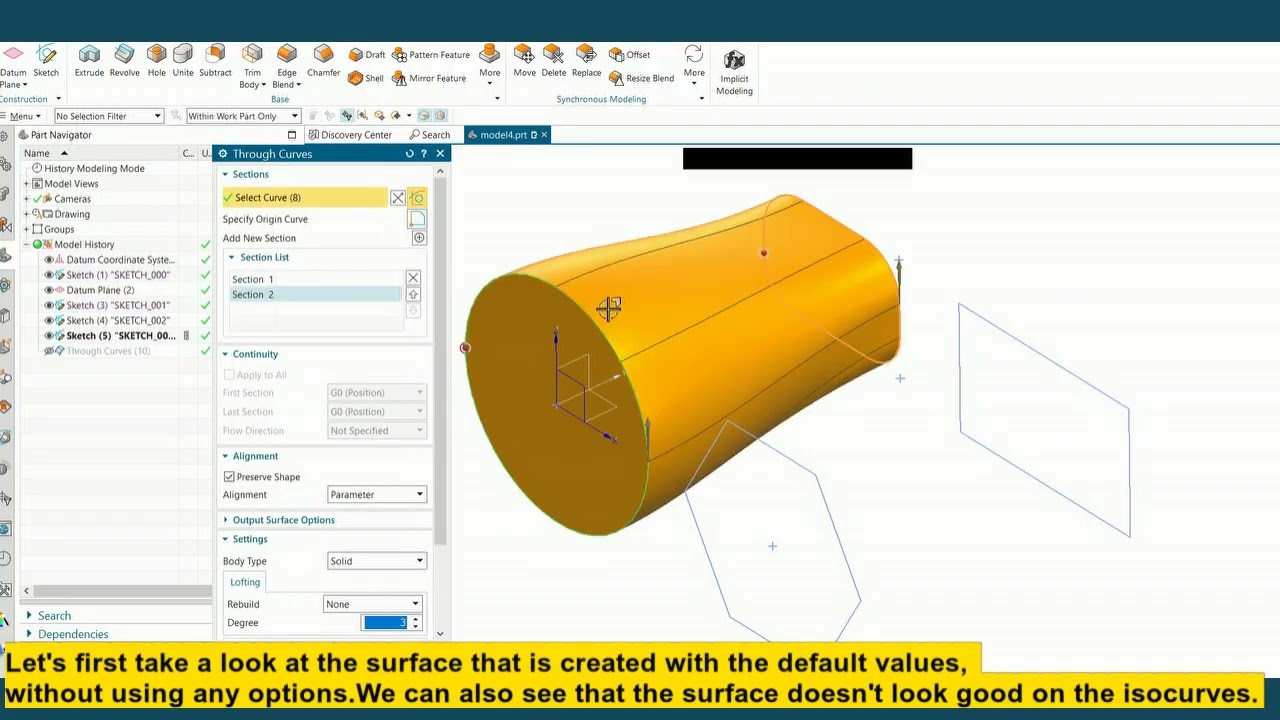The height and width of the screenshot is (720, 1280).
Task: Open the Mirror Feature tool
Action: pyautogui.click(x=429, y=78)
